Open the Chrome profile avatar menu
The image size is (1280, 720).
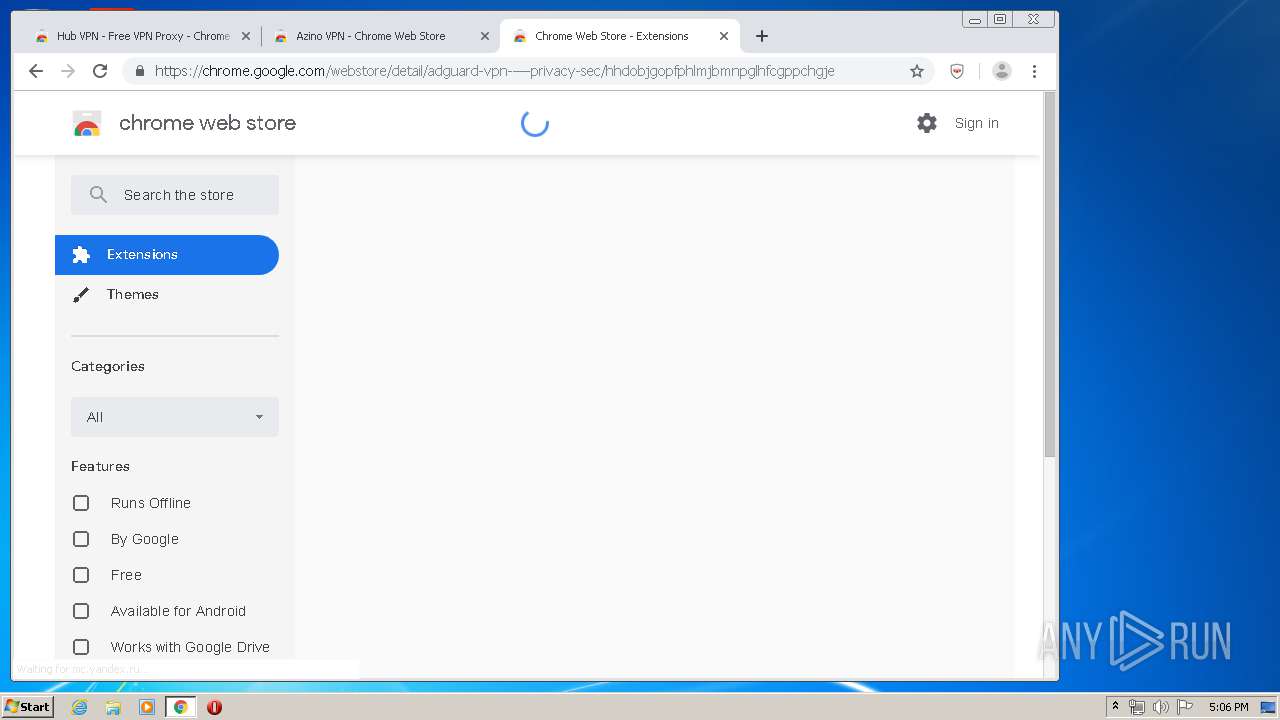[1001, 71]
